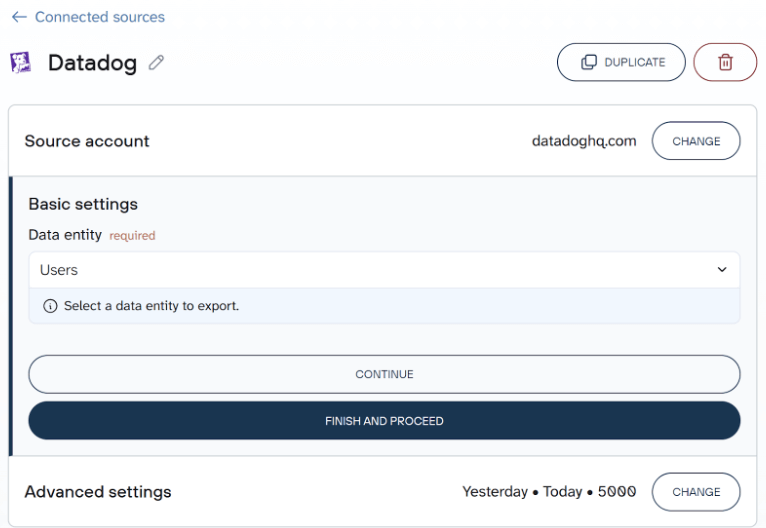Open the Data entity dropdown
This screenshot has height=528, width=766.
tap(384, 270)
